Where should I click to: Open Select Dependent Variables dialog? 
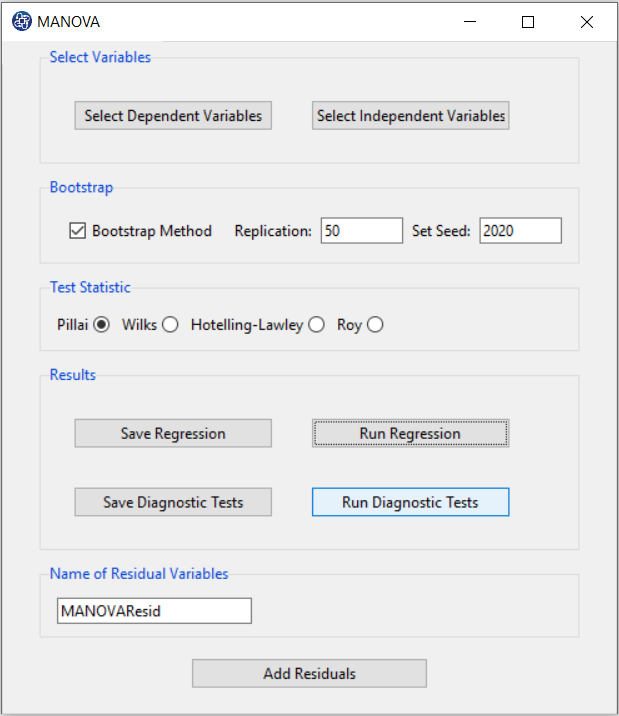(173, 116)
